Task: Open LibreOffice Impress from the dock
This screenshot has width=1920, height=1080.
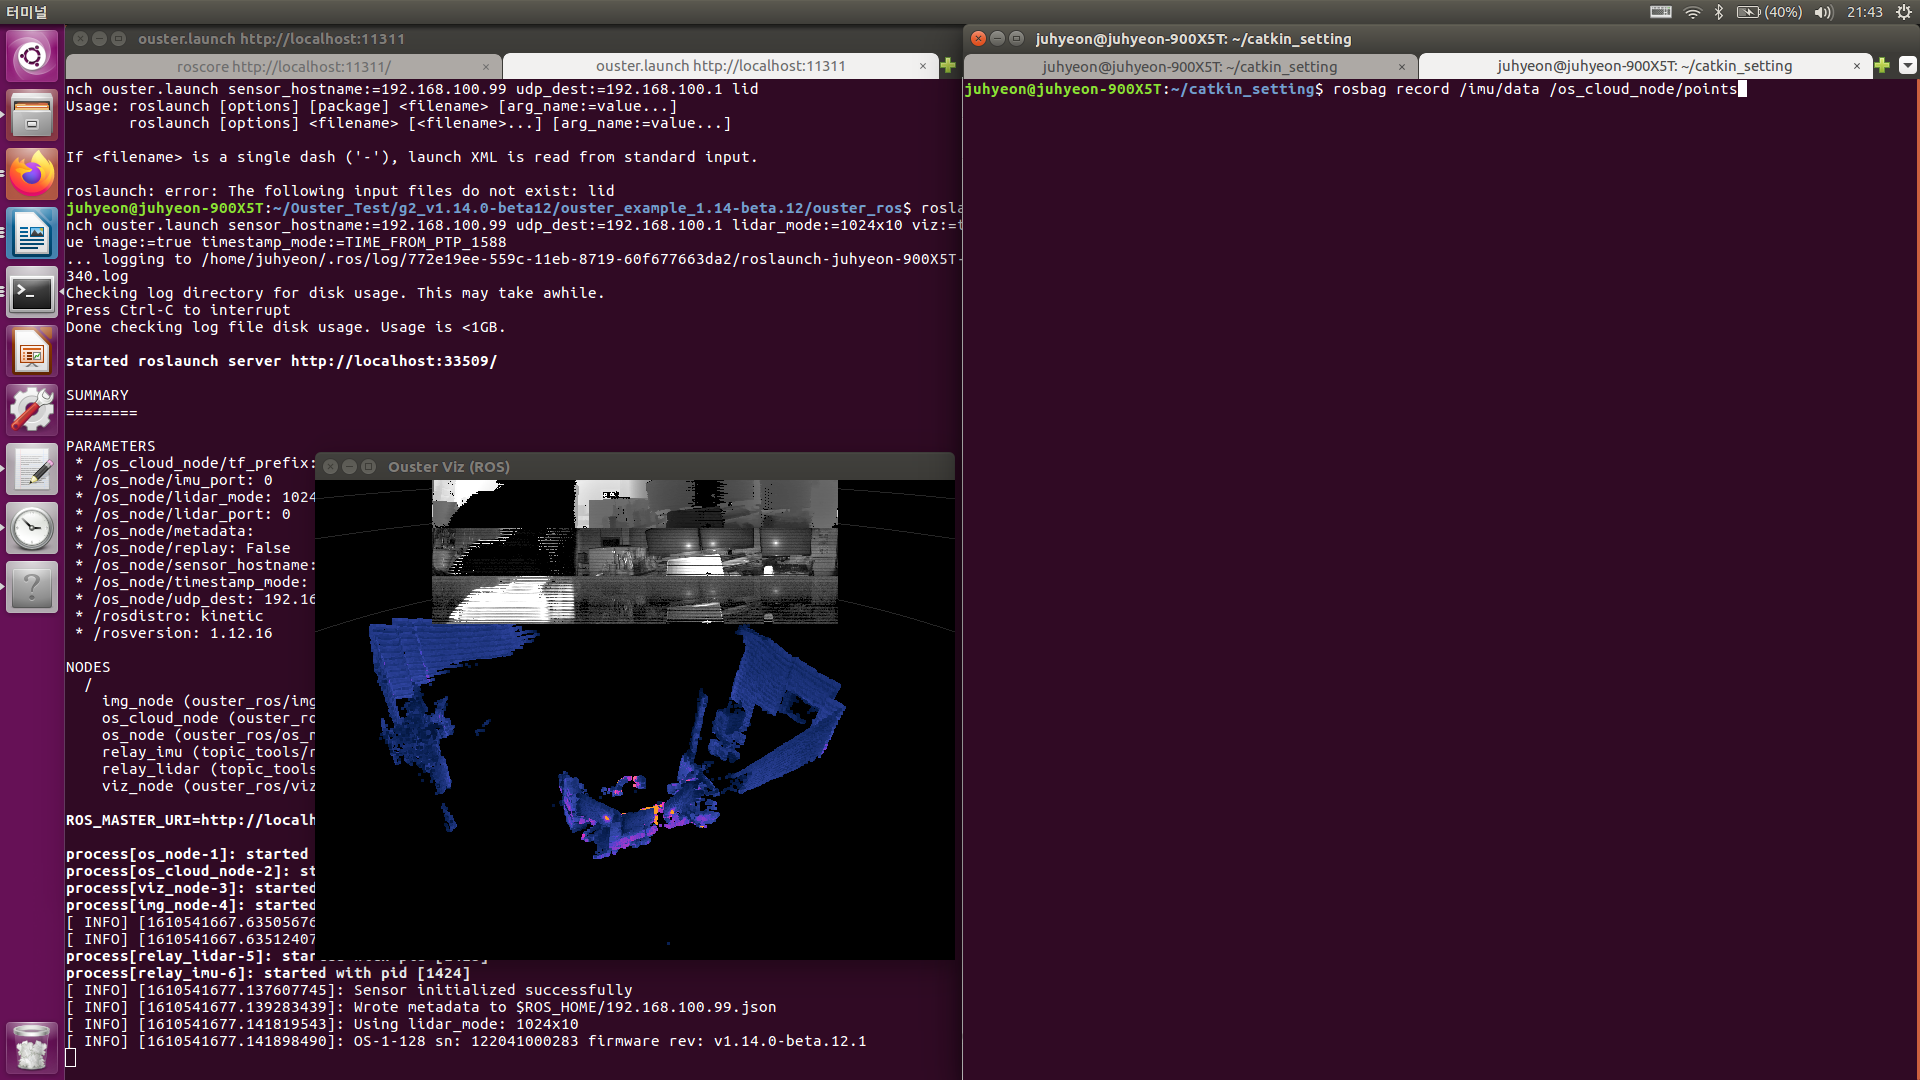Action: tap(32, 352)
